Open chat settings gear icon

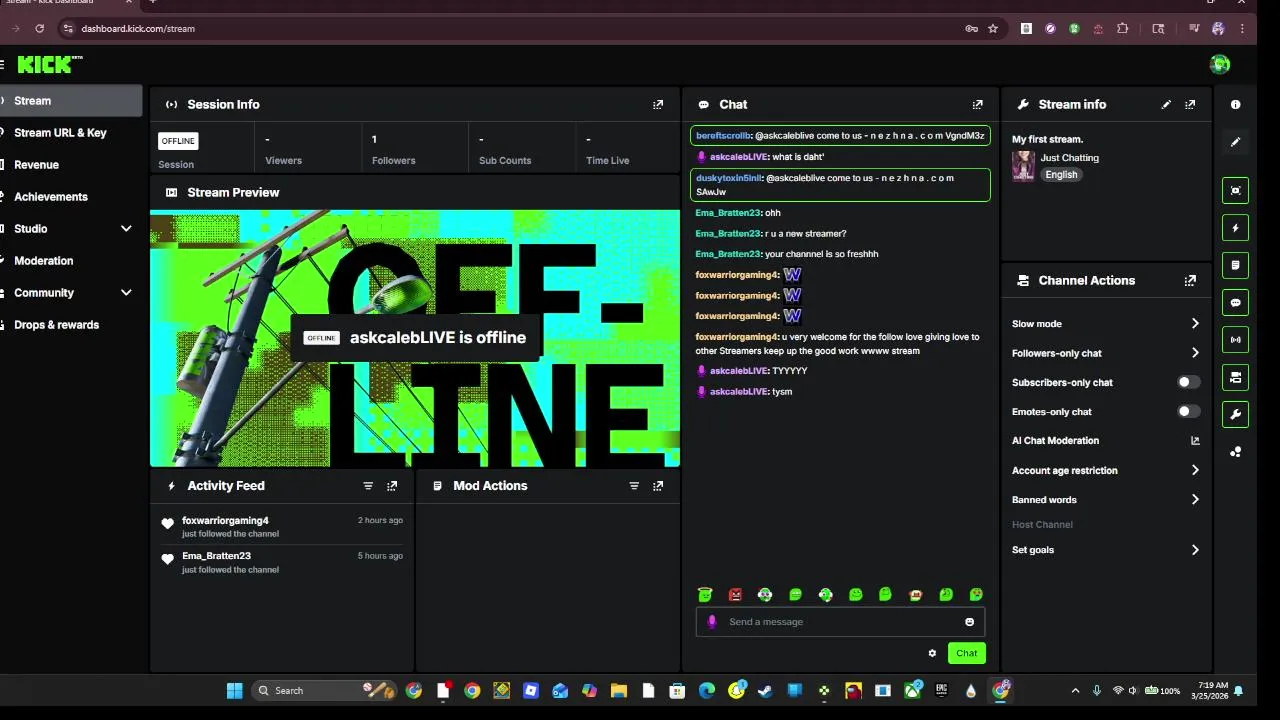pos(932,653)
